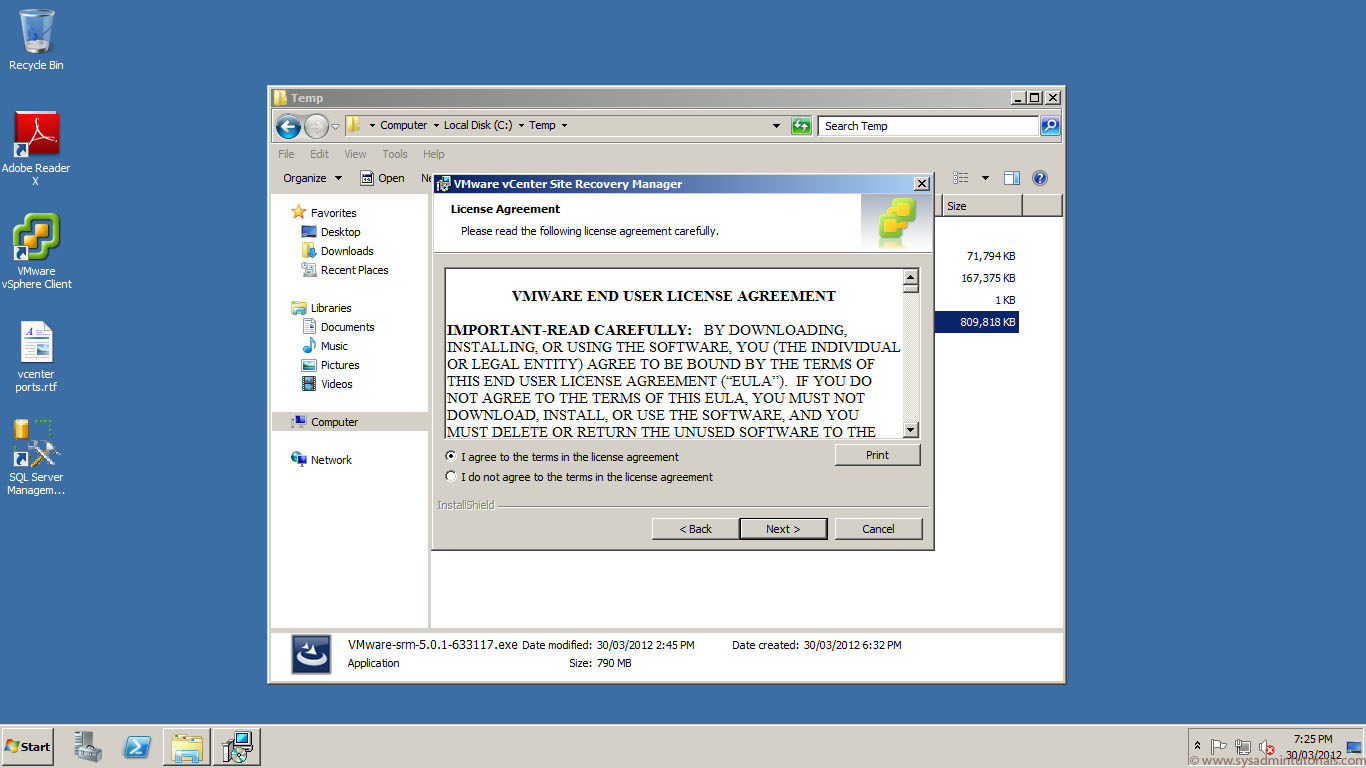Click Cancel in the installer dialog
1366x768 pixels.
click(x=878, y=529)
